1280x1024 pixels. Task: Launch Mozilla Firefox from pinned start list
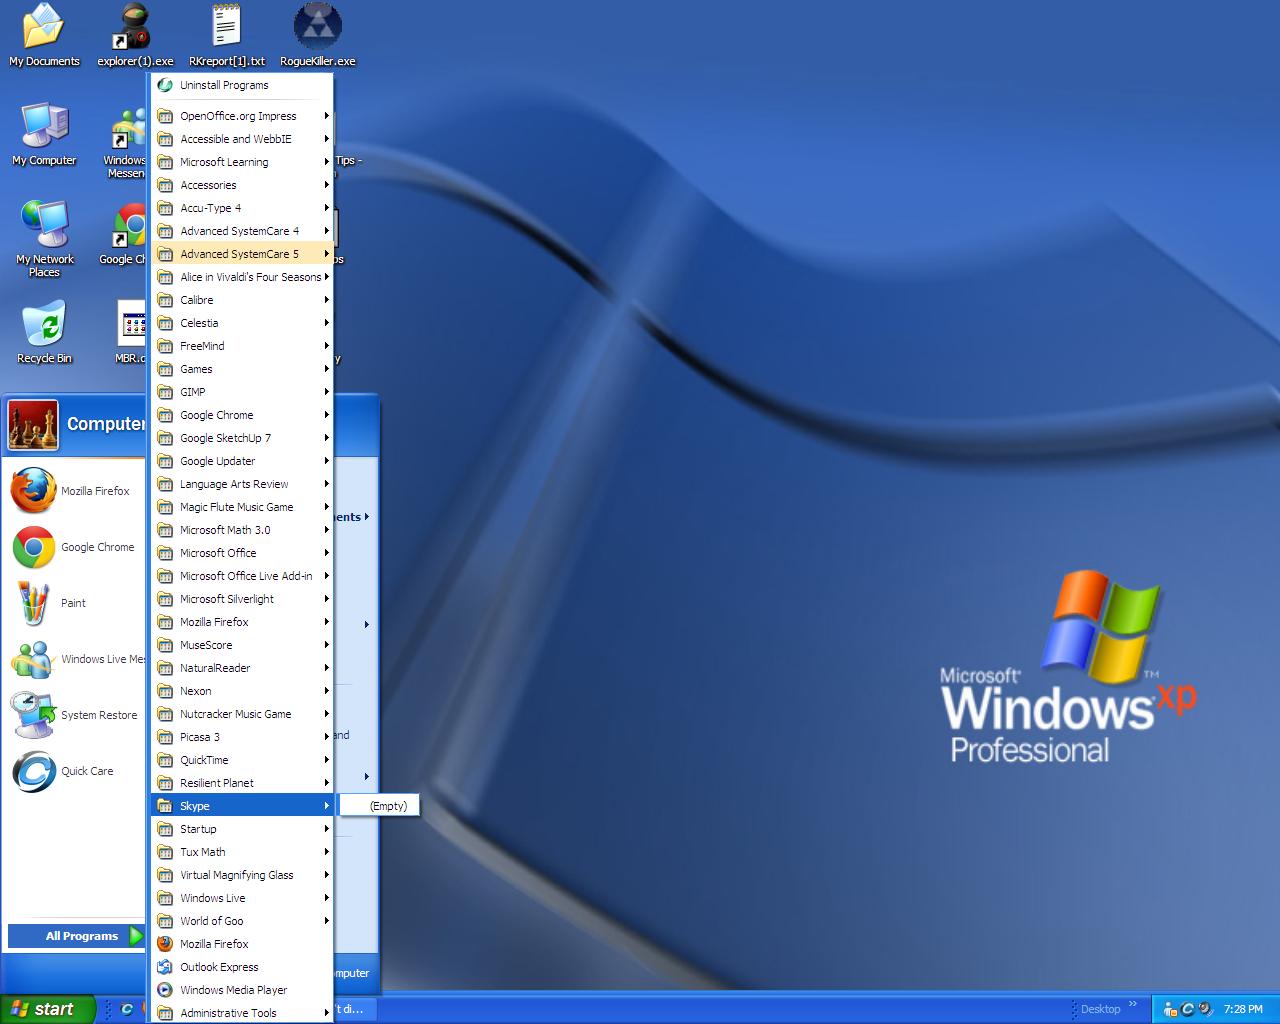click(75, 491)
